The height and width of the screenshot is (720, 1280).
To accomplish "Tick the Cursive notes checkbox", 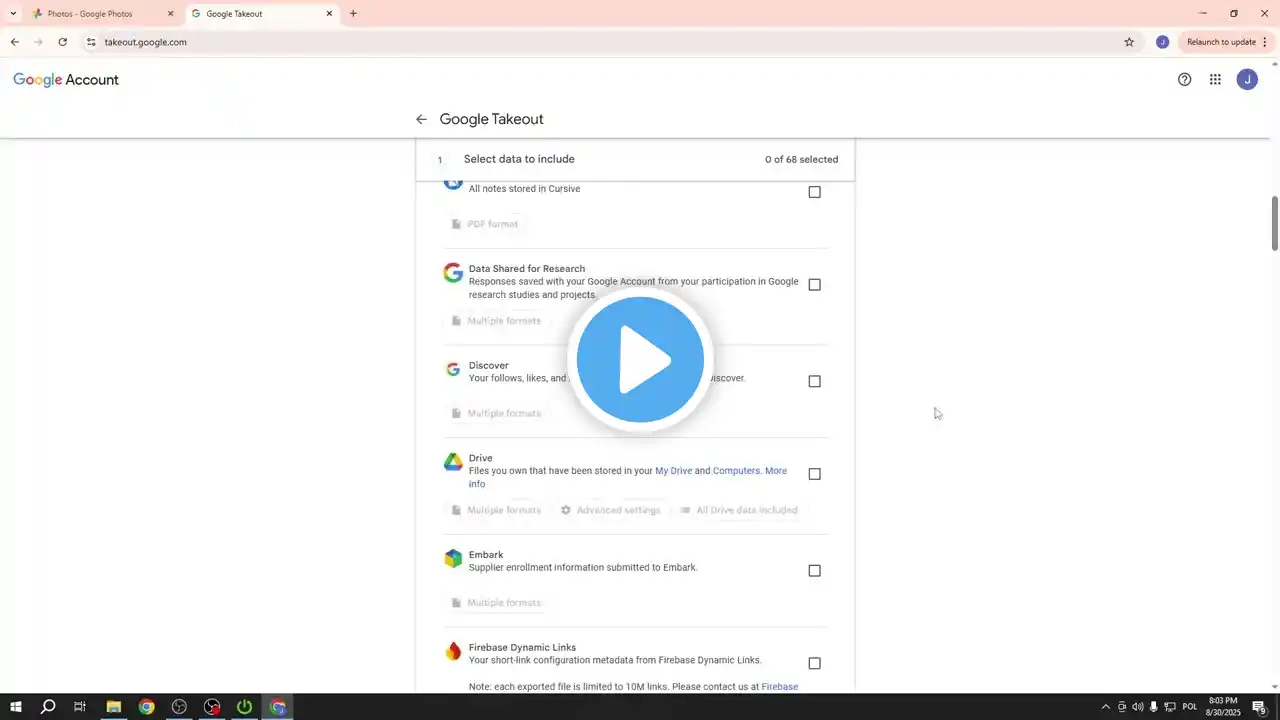I will click(814, 192).
